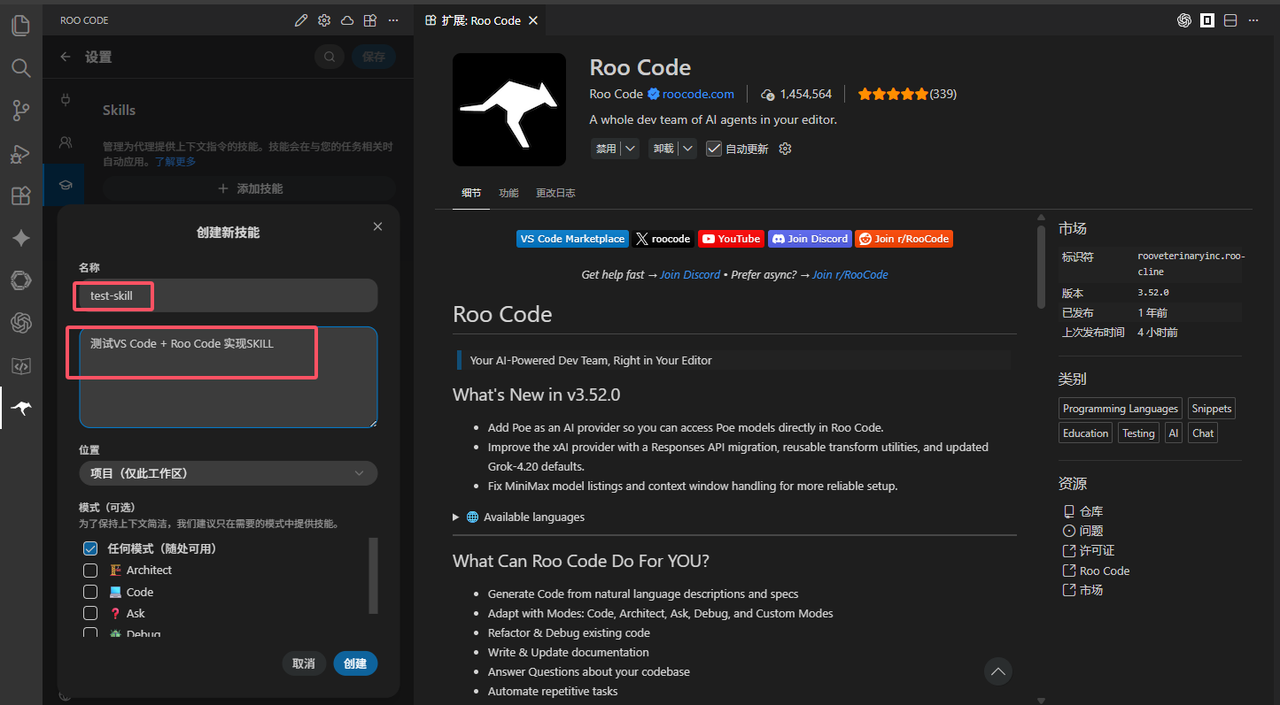Click the search icon in the settings header

[329, 57]
